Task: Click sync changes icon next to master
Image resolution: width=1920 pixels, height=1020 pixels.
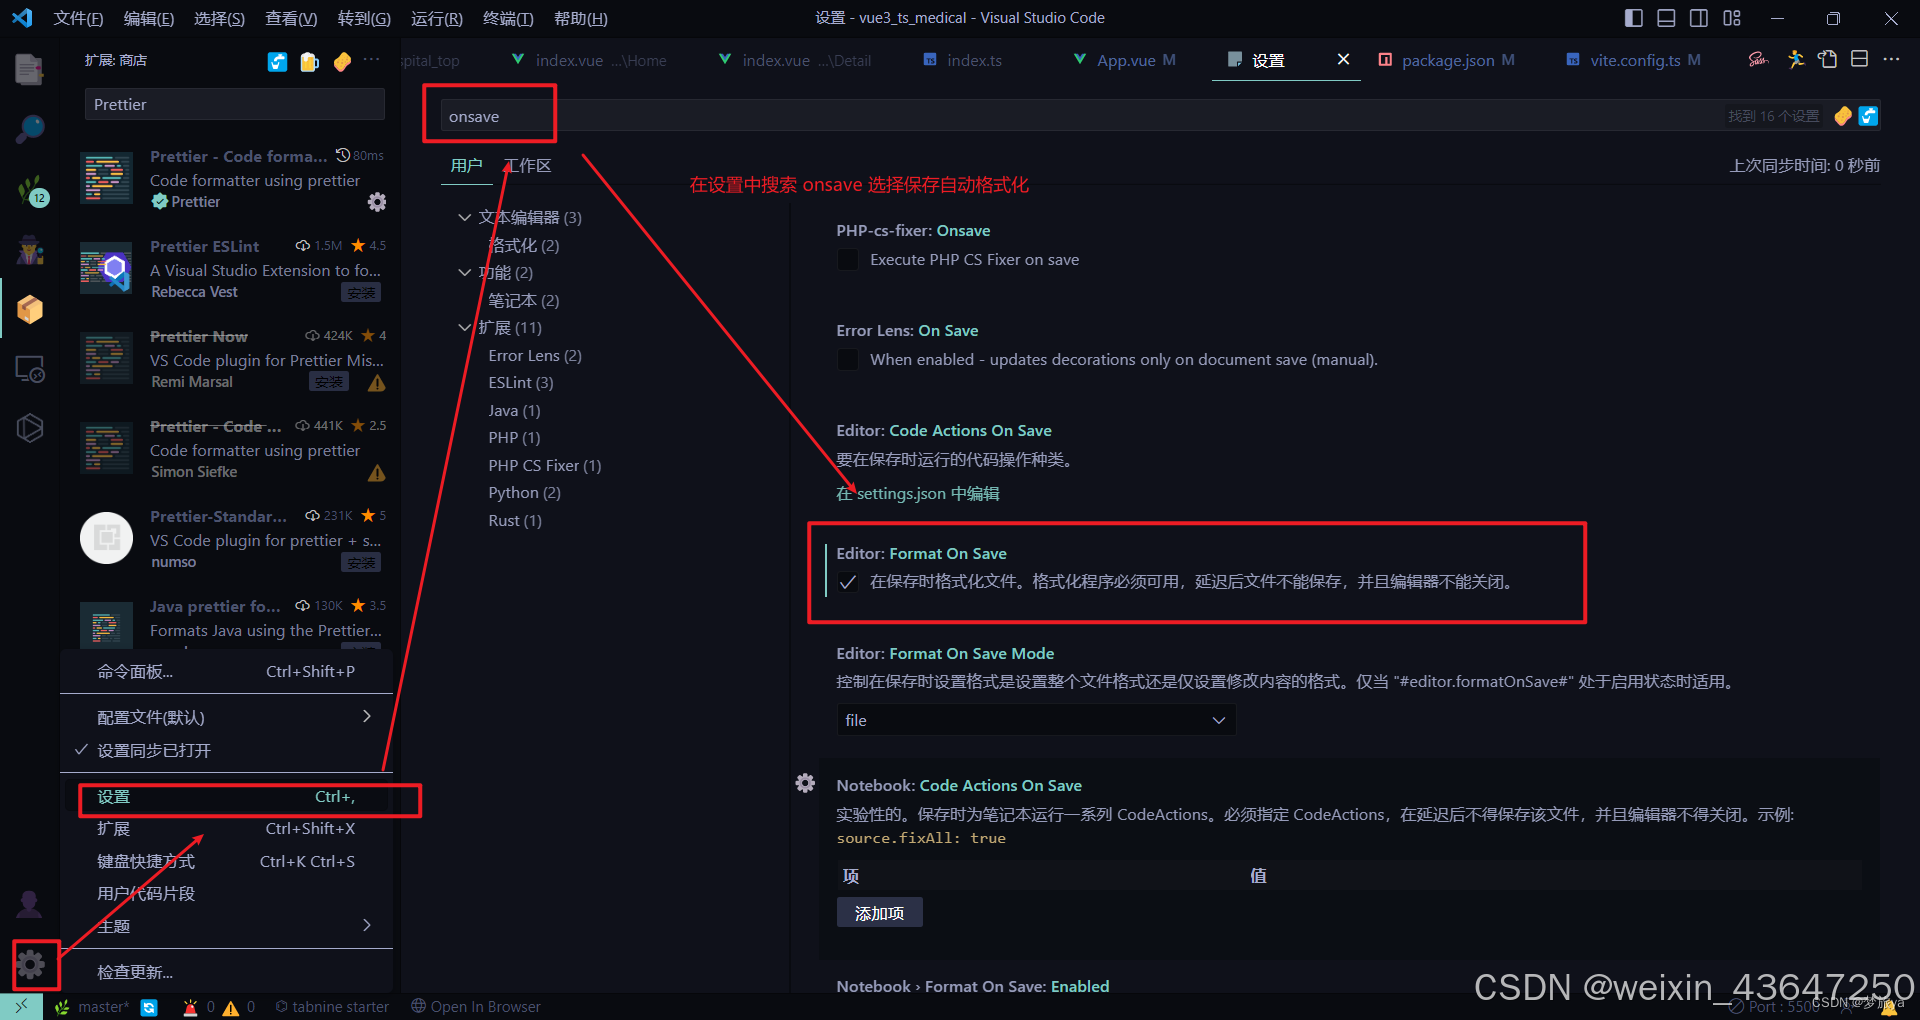Action: [x=149, y=1007]
